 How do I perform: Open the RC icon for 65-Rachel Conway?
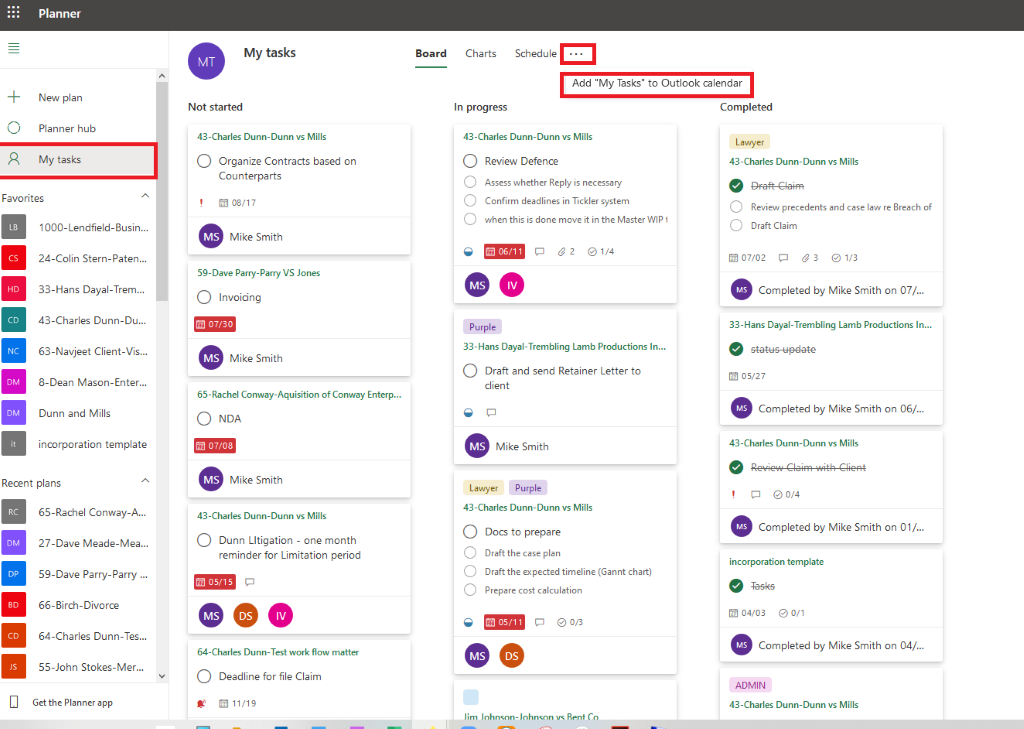(x=14, y=512)
